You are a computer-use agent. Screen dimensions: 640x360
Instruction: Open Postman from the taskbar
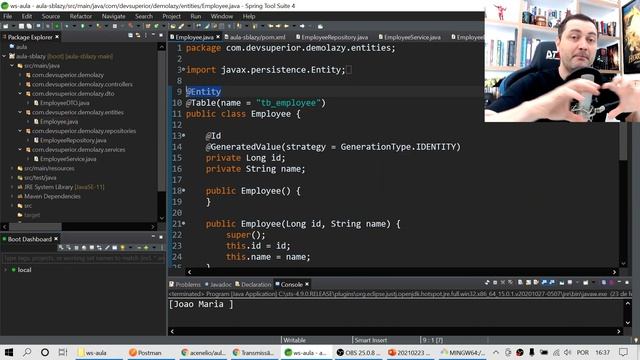(x=145, y=352)
